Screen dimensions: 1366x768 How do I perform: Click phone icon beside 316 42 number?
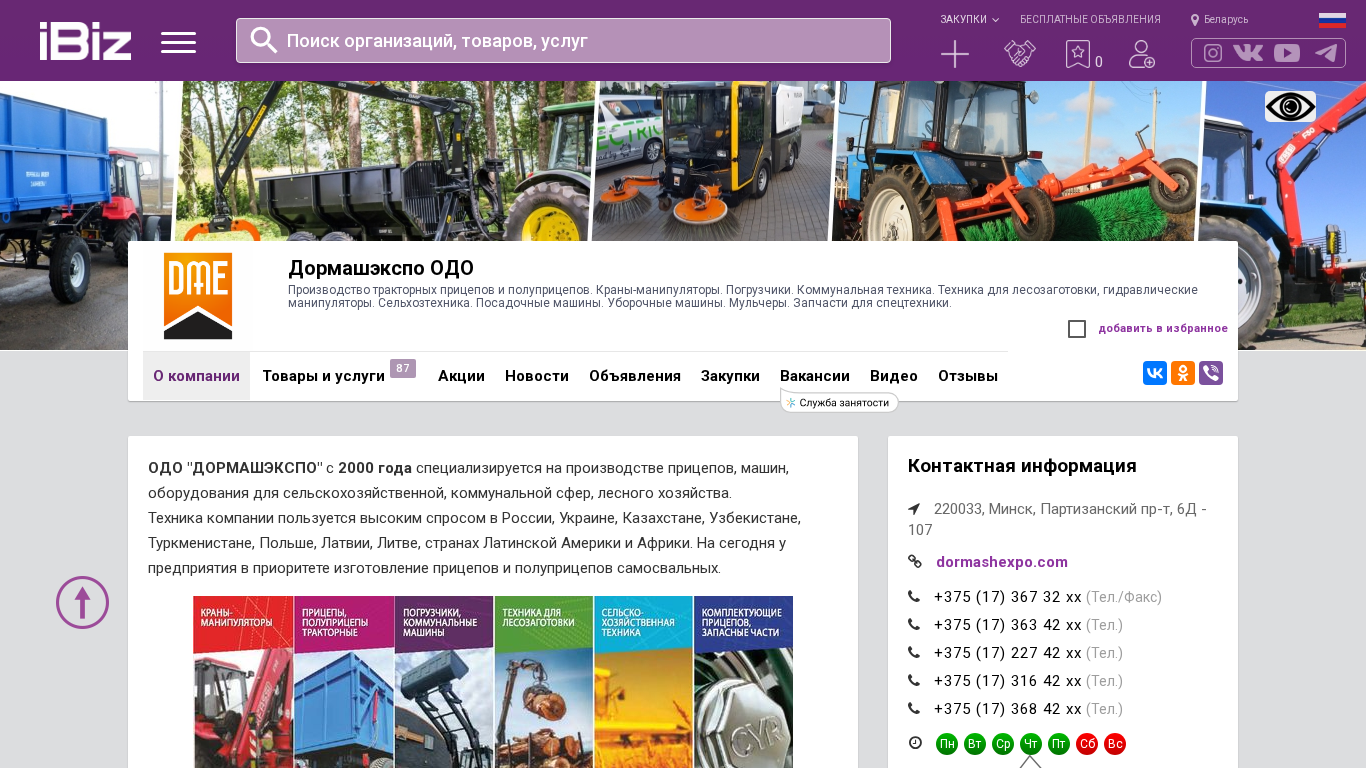tap(914, 680)
